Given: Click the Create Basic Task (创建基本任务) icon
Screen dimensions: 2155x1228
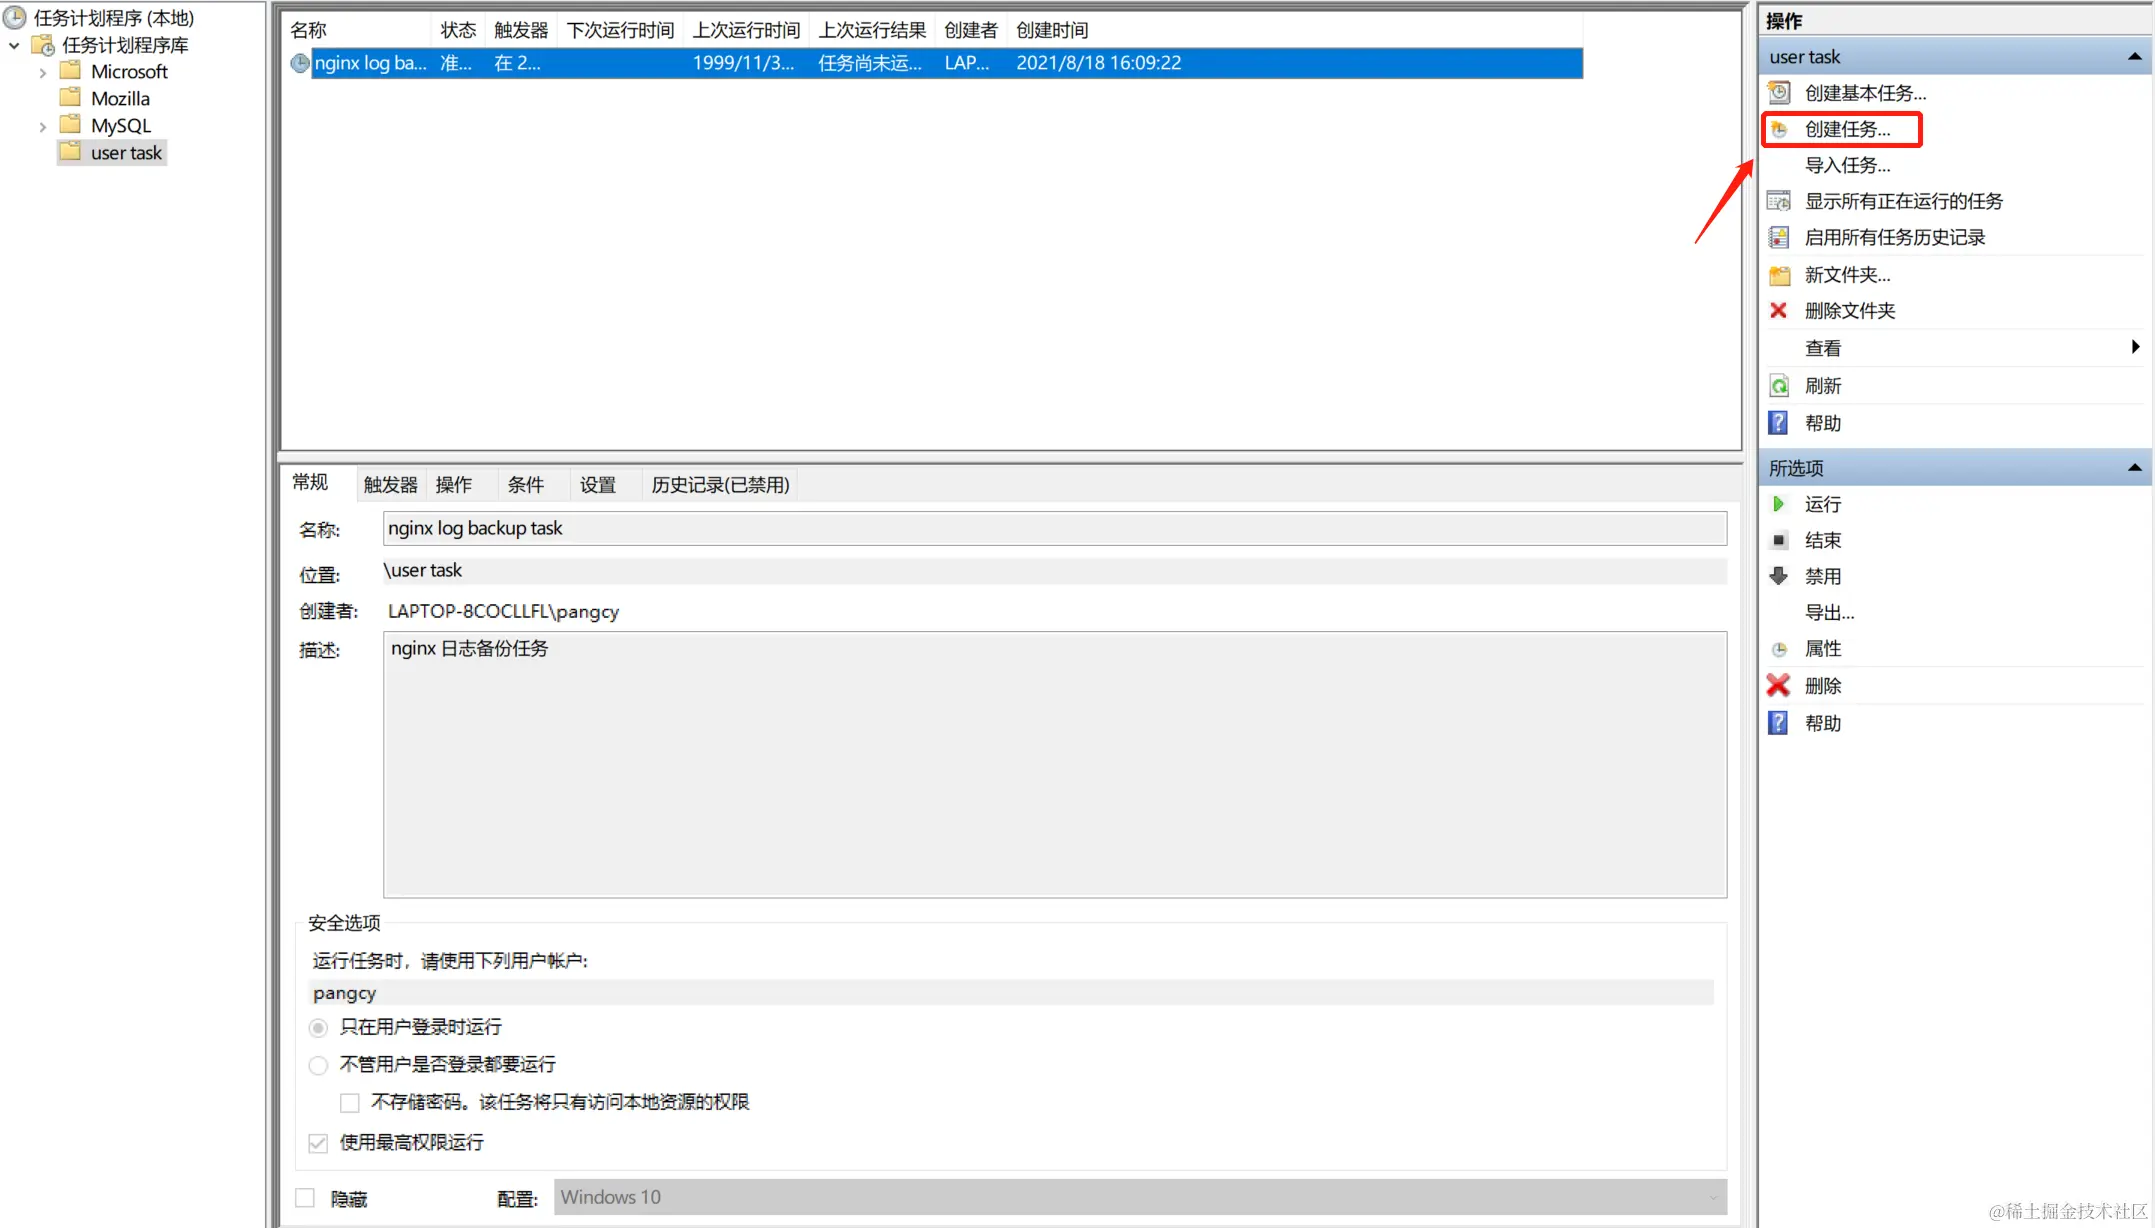Looking at the screenshot, I should (x=1779, y=93).
